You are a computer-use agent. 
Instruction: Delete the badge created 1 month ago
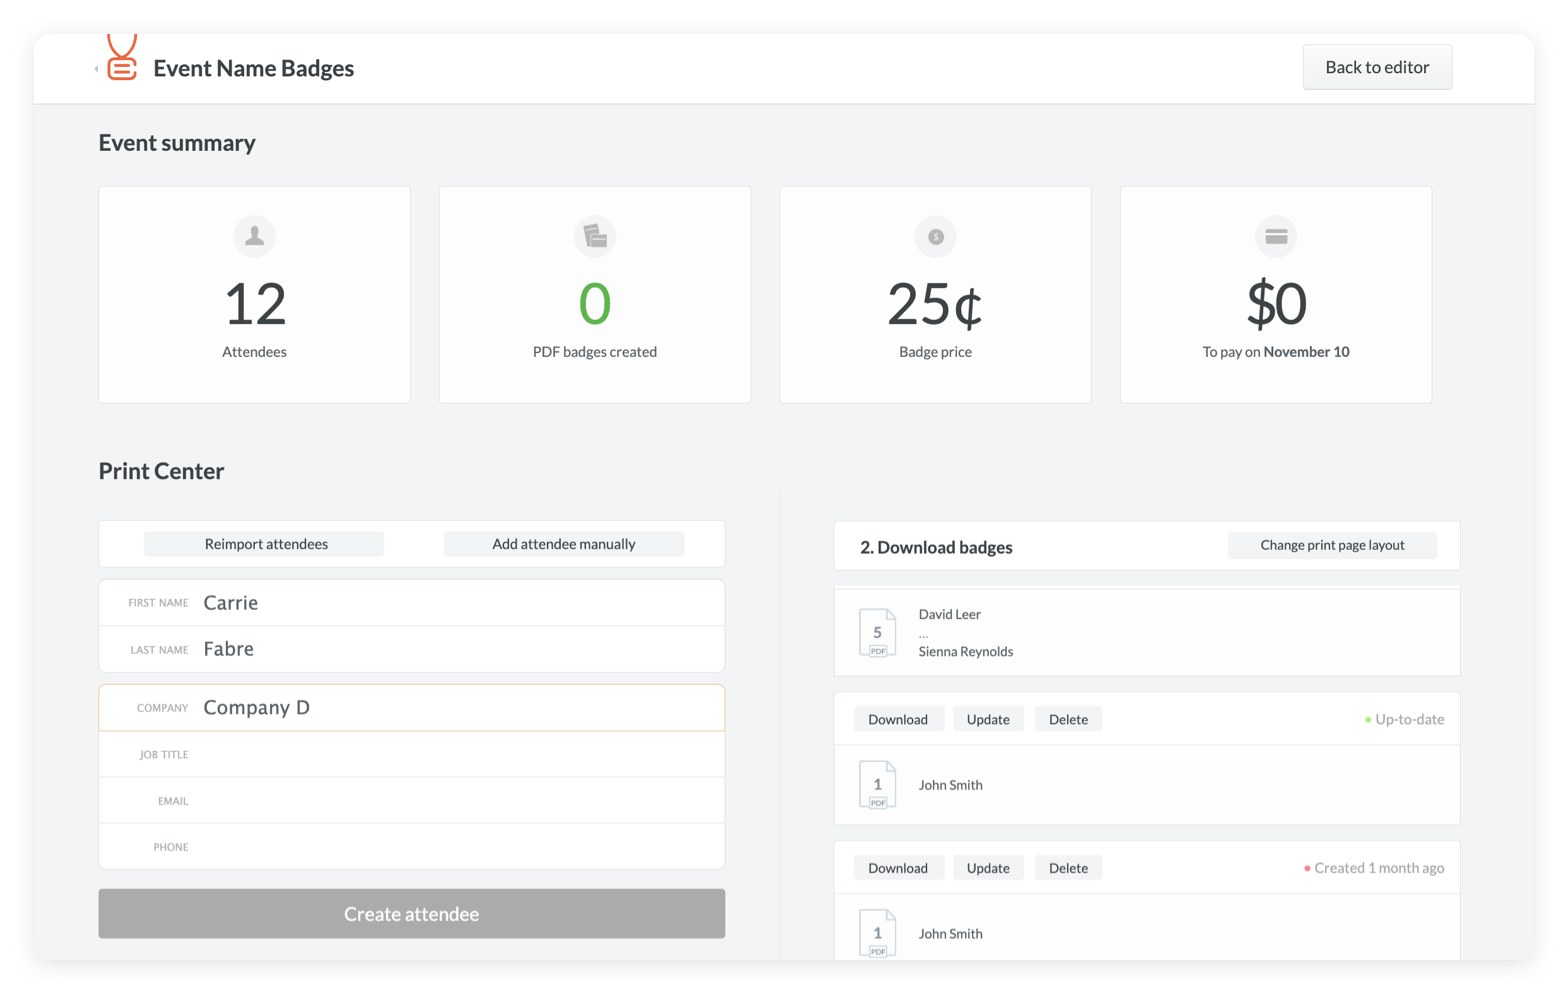tap(1068, 868)
